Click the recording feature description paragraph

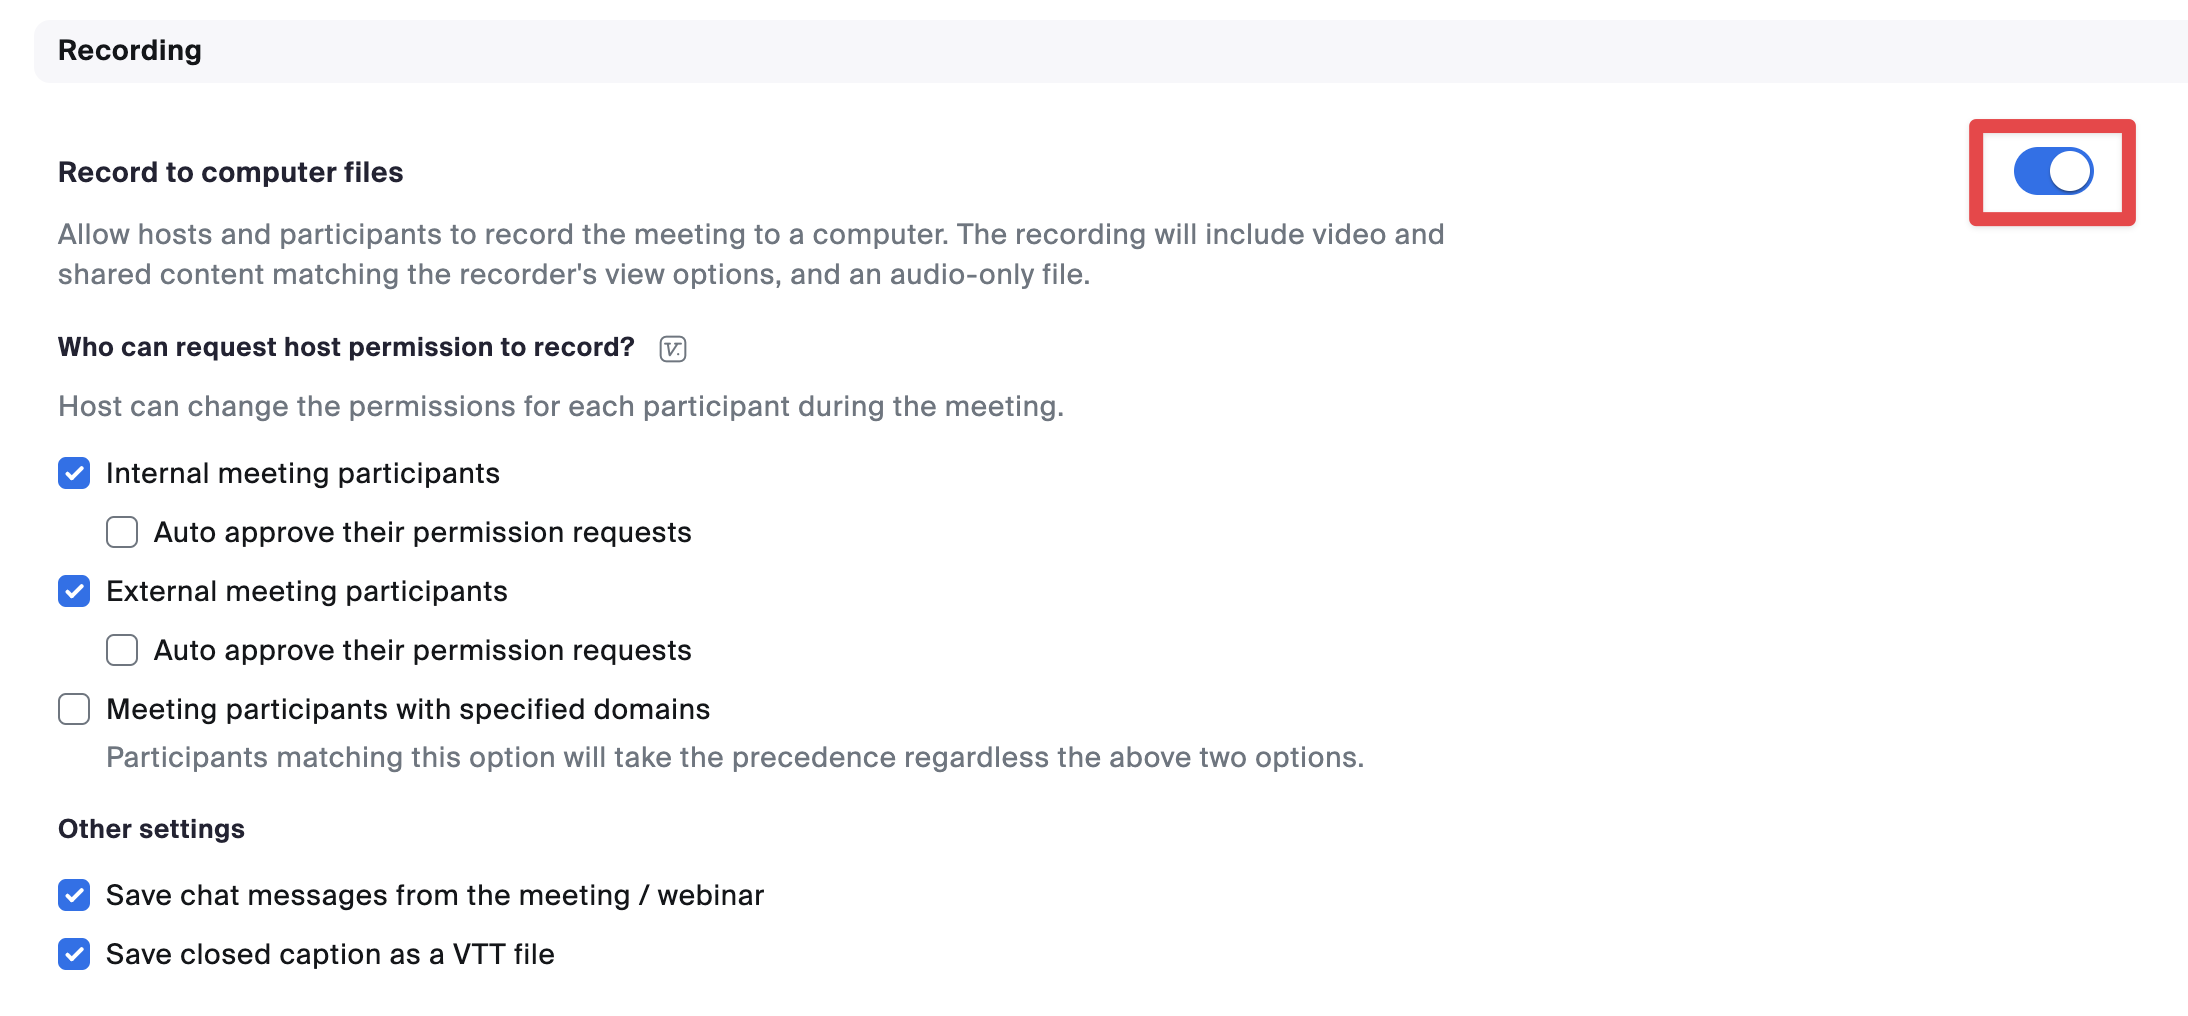[750, 253]
